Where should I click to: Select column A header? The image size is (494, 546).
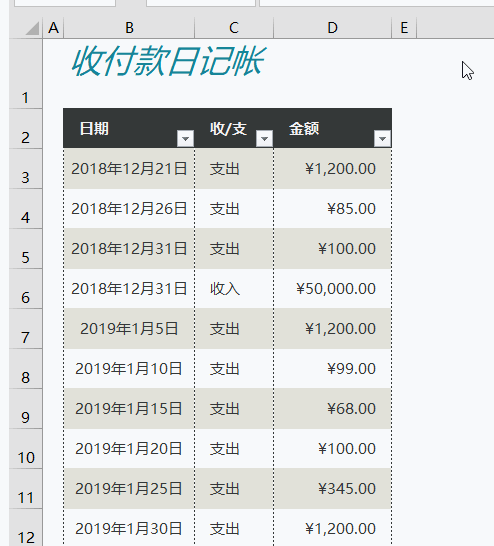pos(53,28)
